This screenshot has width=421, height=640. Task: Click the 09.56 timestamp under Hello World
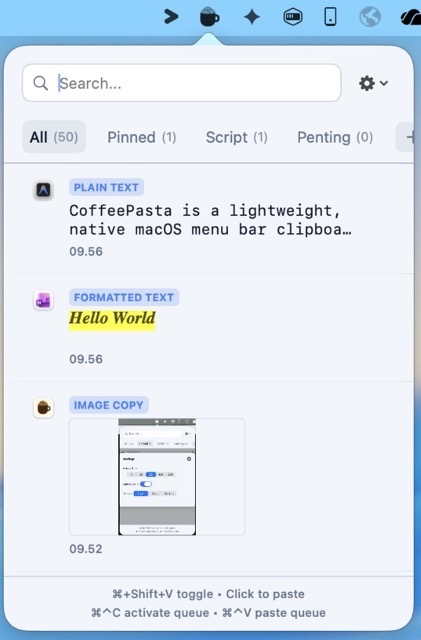[x=86, y=359]
